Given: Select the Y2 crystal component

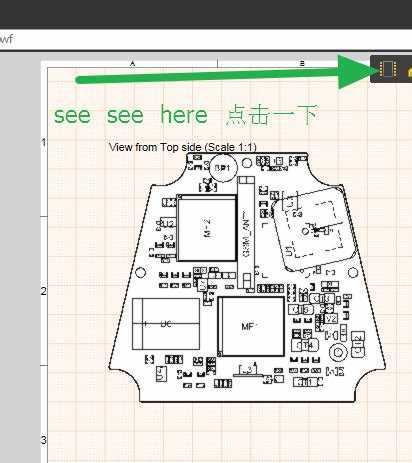Looking at the screenshot, I should (331, 319).
